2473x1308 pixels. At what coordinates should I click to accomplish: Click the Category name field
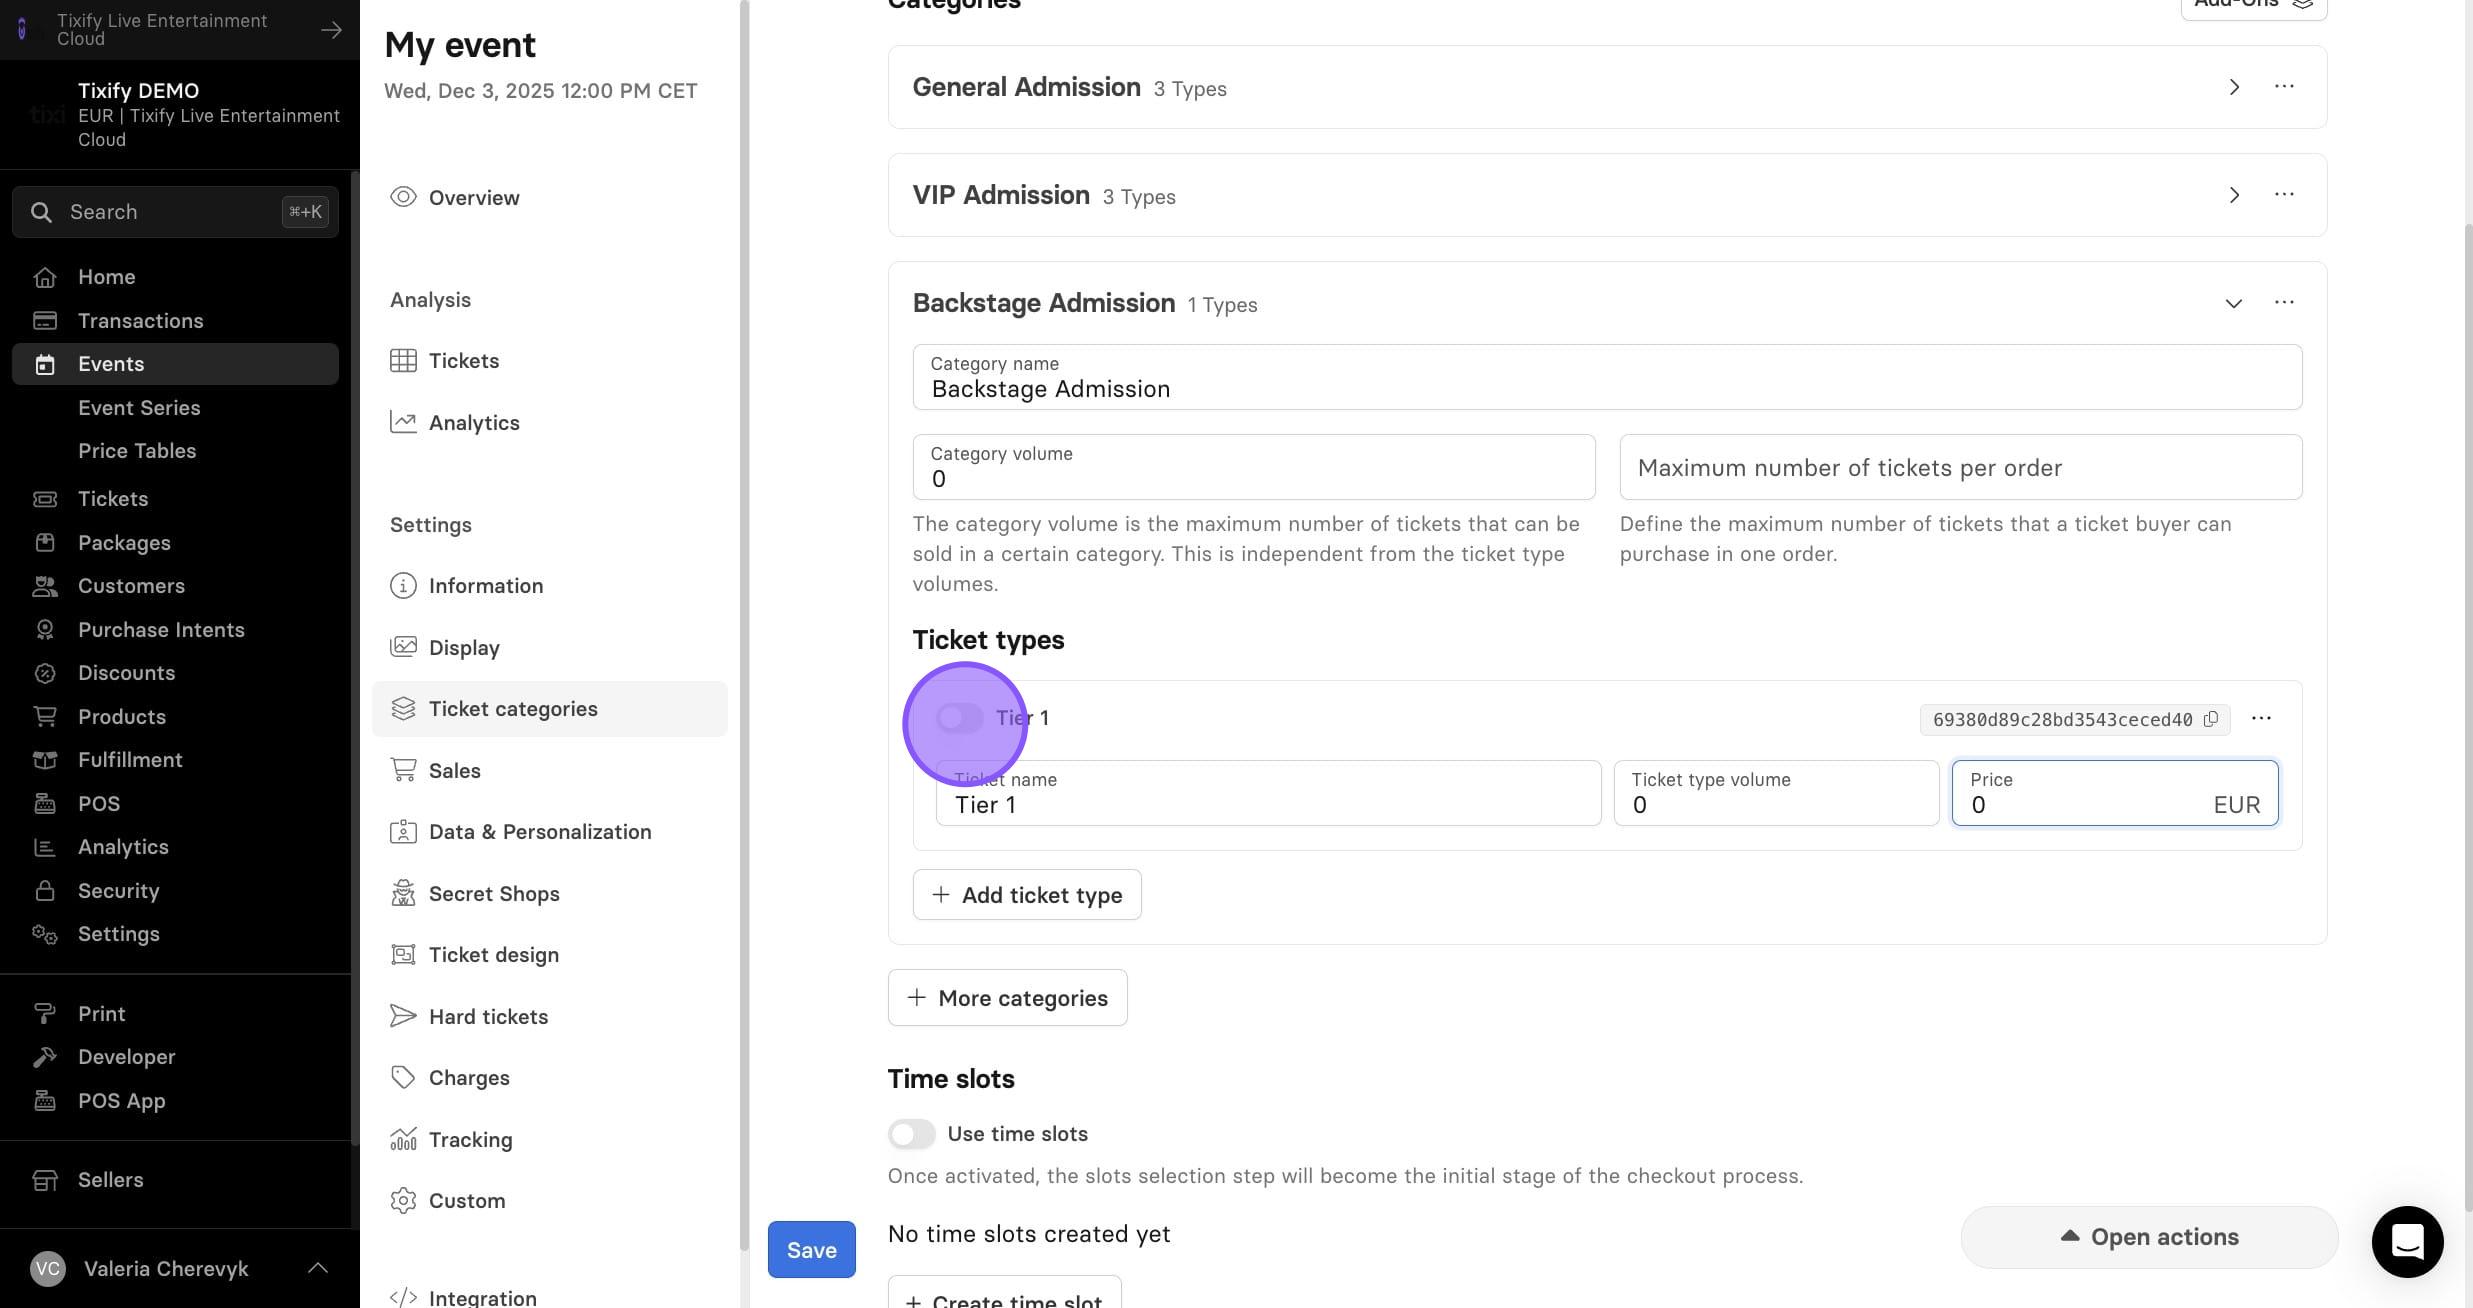[1607, 377]
